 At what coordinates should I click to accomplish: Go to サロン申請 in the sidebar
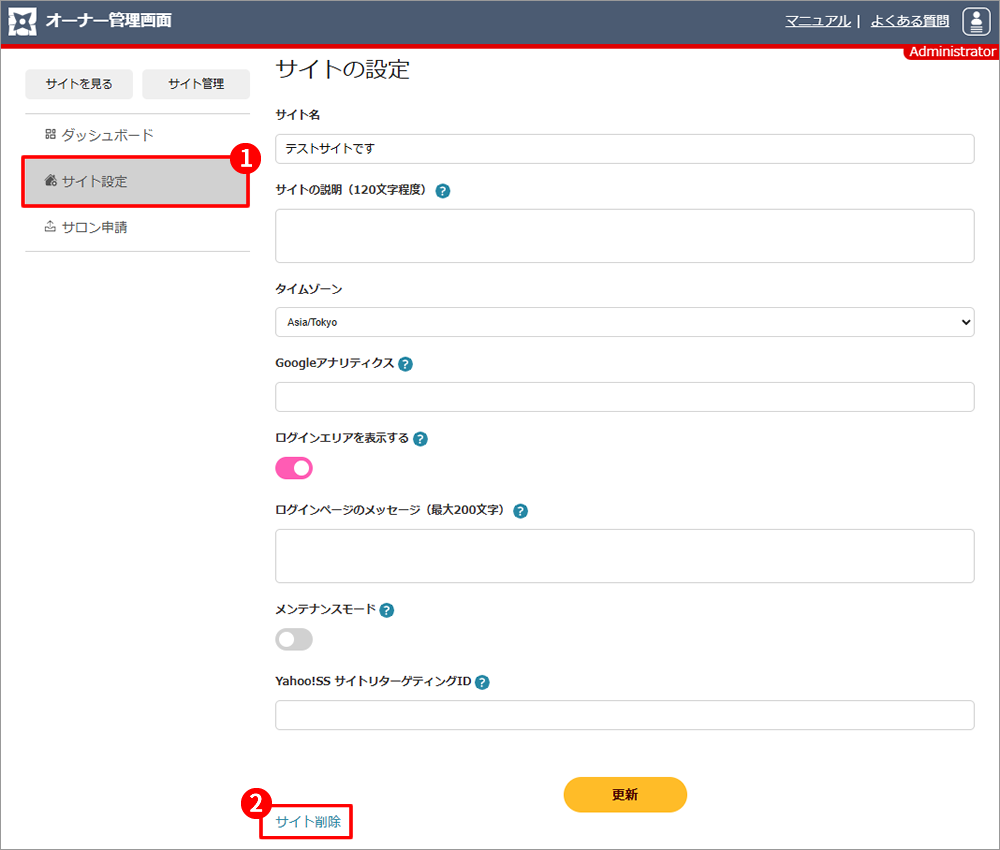(x=94, y=227)
